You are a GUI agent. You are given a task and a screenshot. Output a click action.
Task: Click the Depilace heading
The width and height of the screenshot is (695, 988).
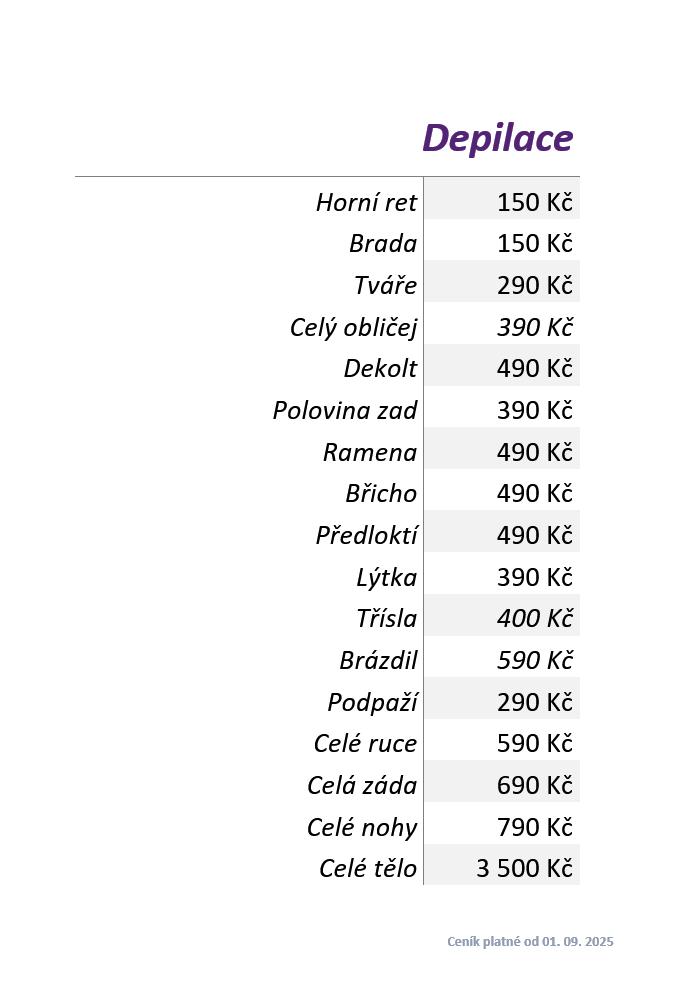tap(497, 139)
